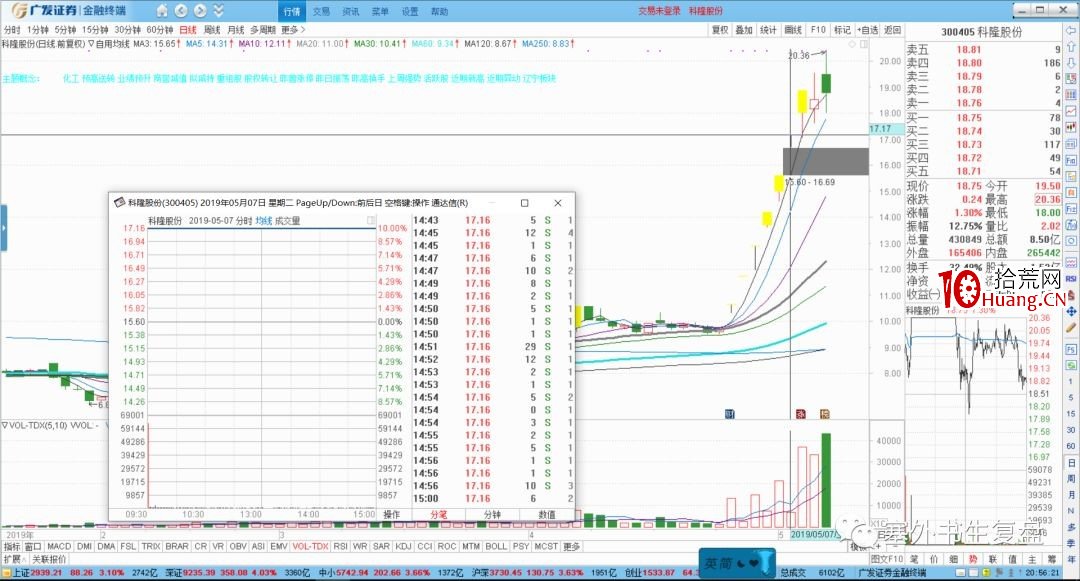Click the 复权 button
Viewport: 1080px width, 581px height.
coord(720,30)
